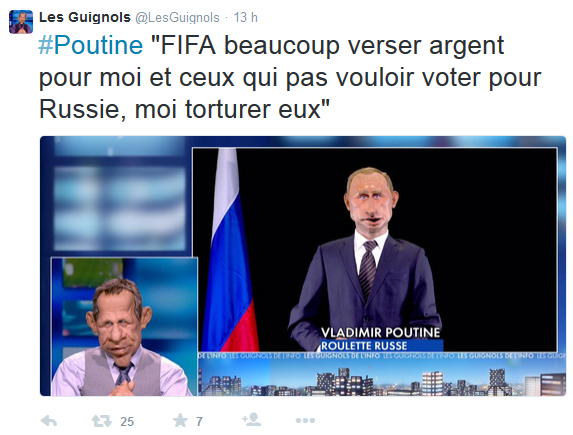Open the @LesGuignols handle link

[x=177, y=18]
